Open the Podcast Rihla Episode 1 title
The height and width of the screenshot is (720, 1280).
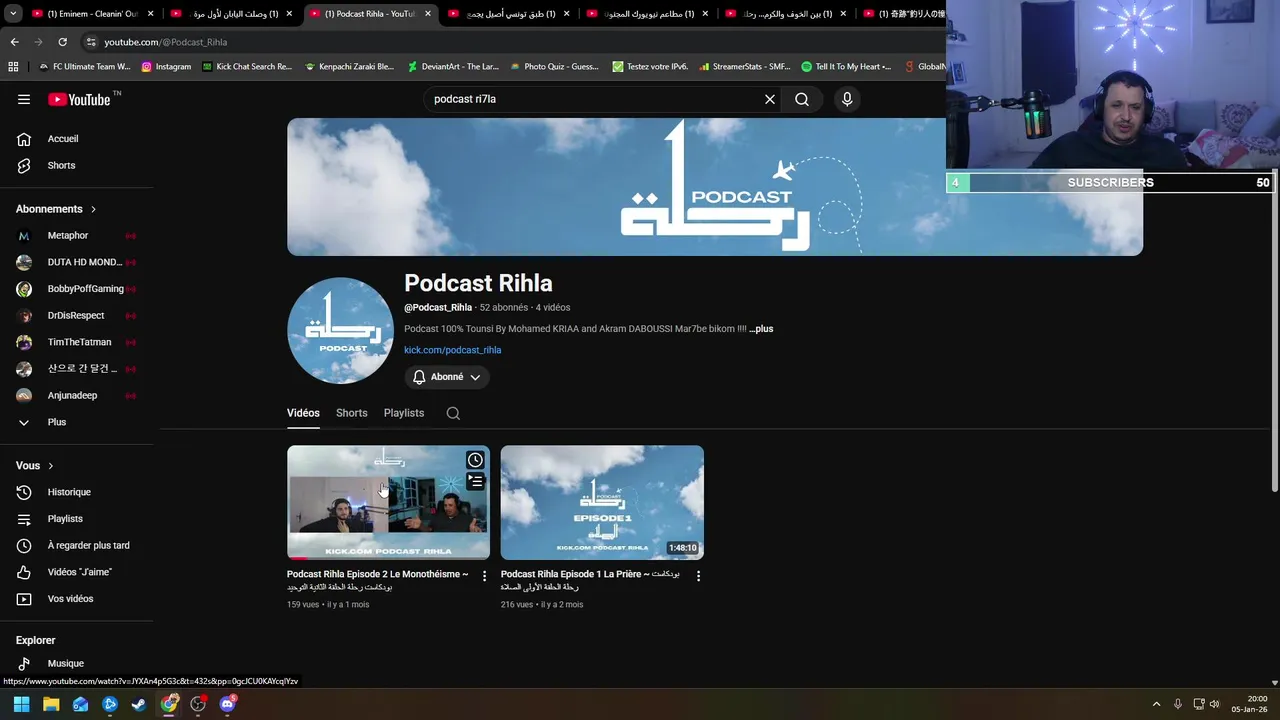[x=590, y=580]
